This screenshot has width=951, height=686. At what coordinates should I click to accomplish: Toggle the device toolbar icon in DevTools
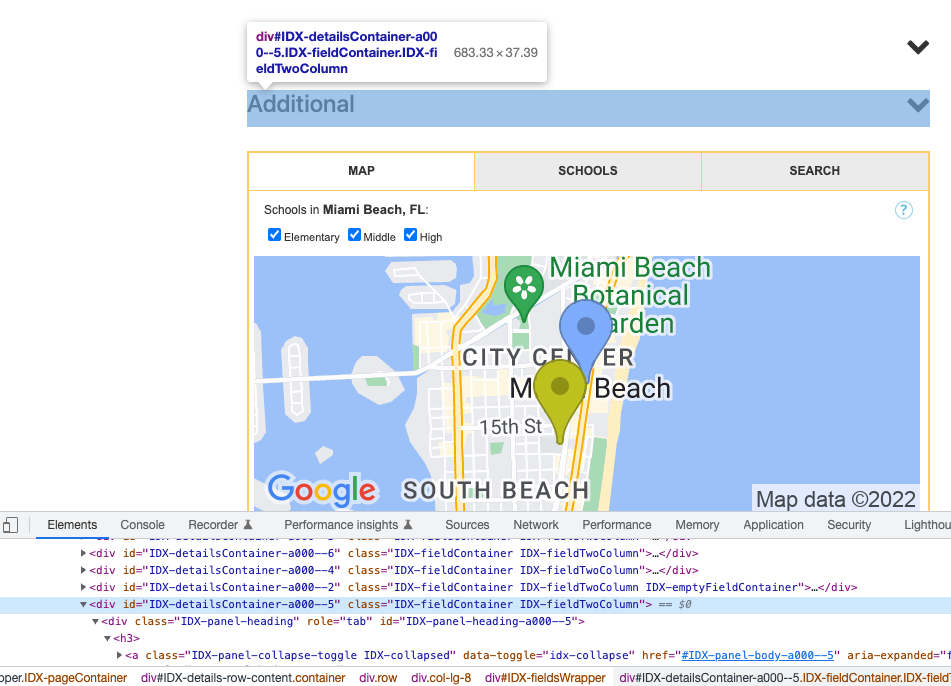point(10,524)
